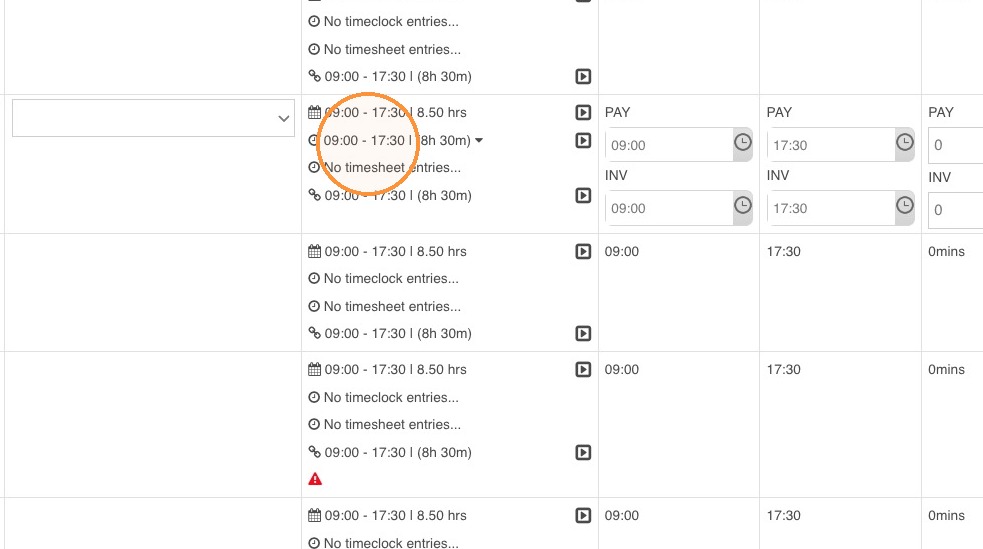Click the 0mins cell above the warning-icon row
The height and width of the screenshot is (549, 983).
pos(946,251)
